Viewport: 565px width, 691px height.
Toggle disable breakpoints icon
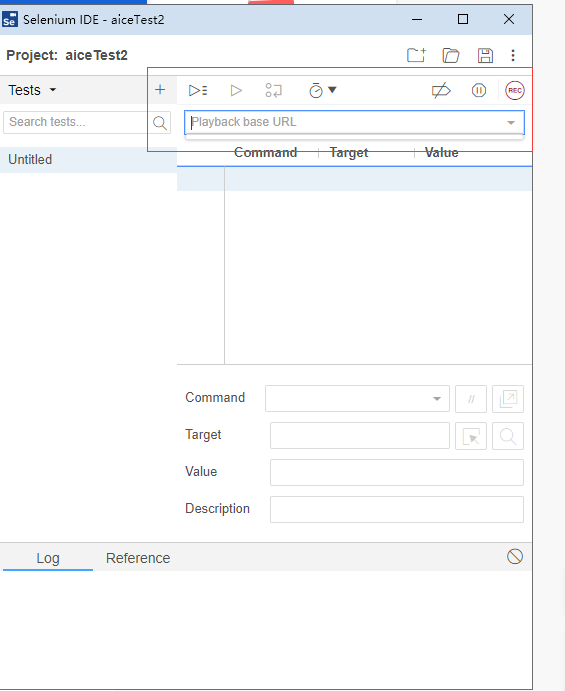441,90
